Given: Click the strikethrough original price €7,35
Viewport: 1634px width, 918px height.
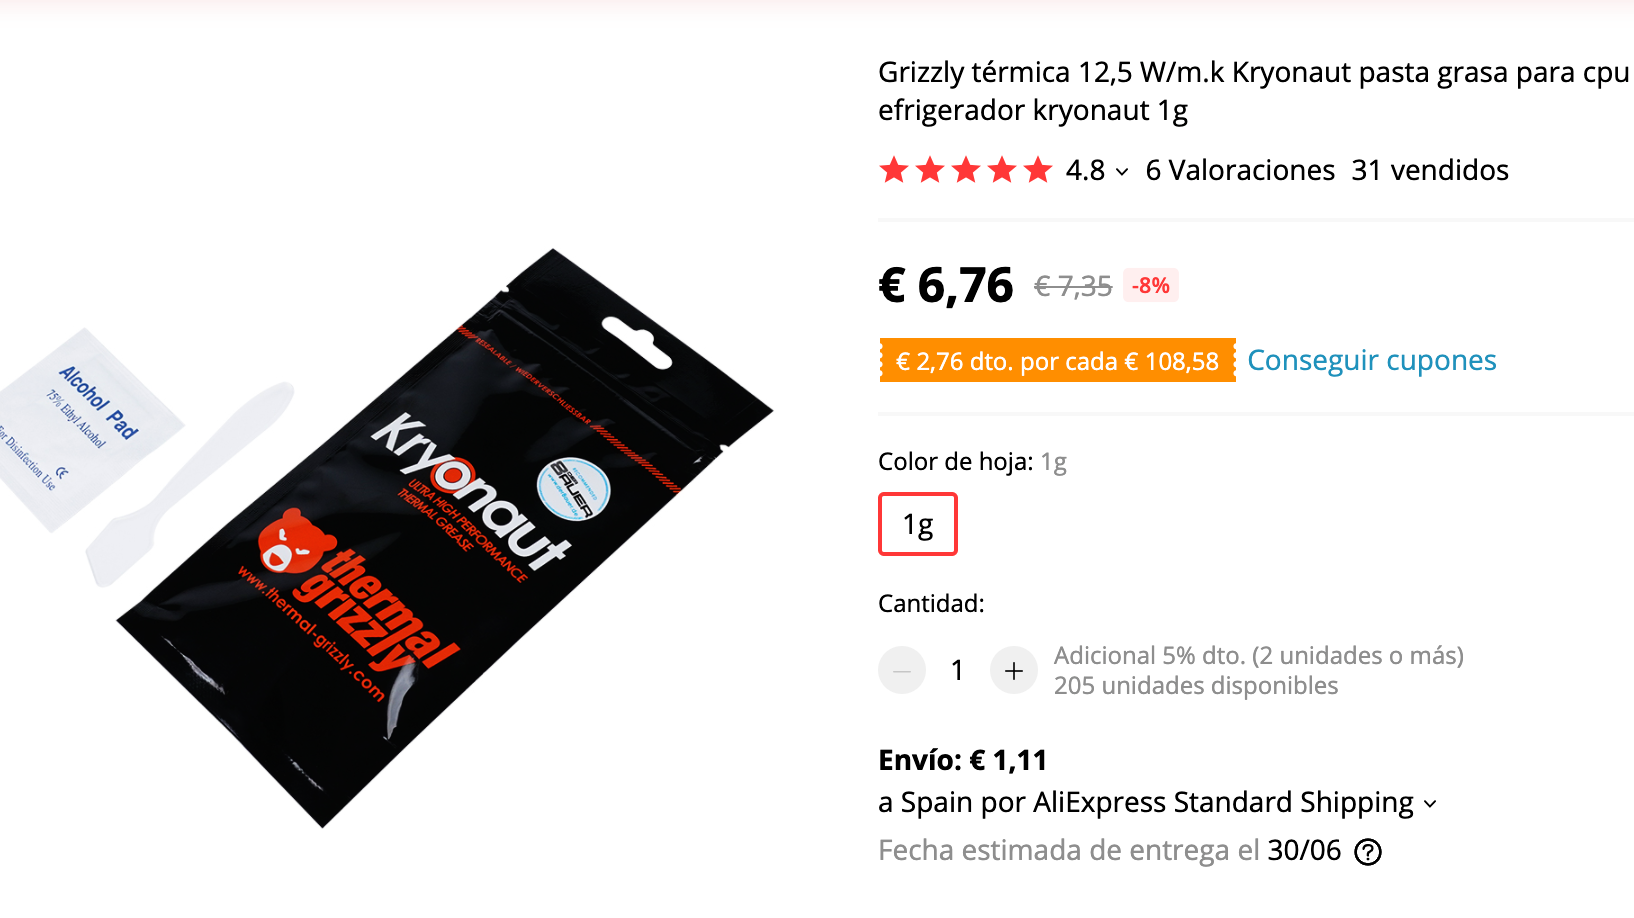Looking at the screenshot, I should click(x=1072, y=287).
